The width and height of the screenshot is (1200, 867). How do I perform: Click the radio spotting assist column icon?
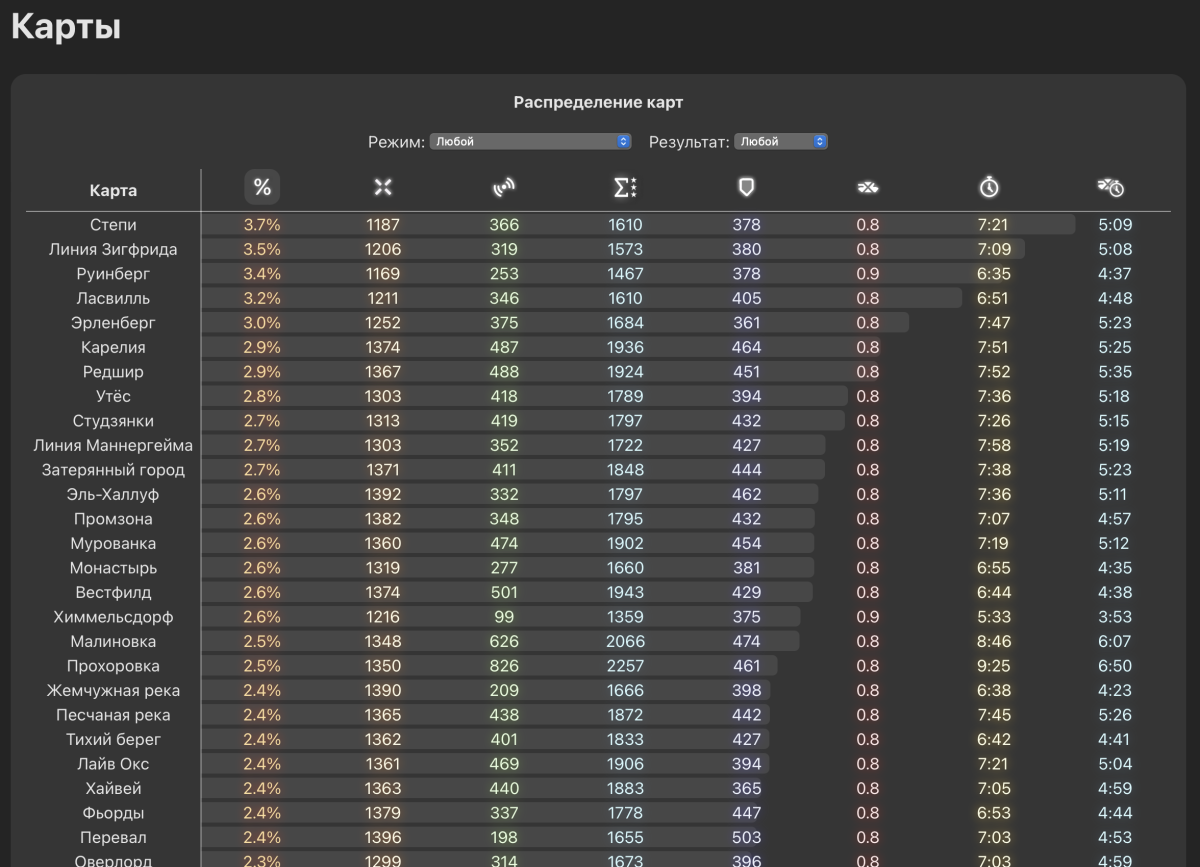pyautogui.click(x=505, y=187)
